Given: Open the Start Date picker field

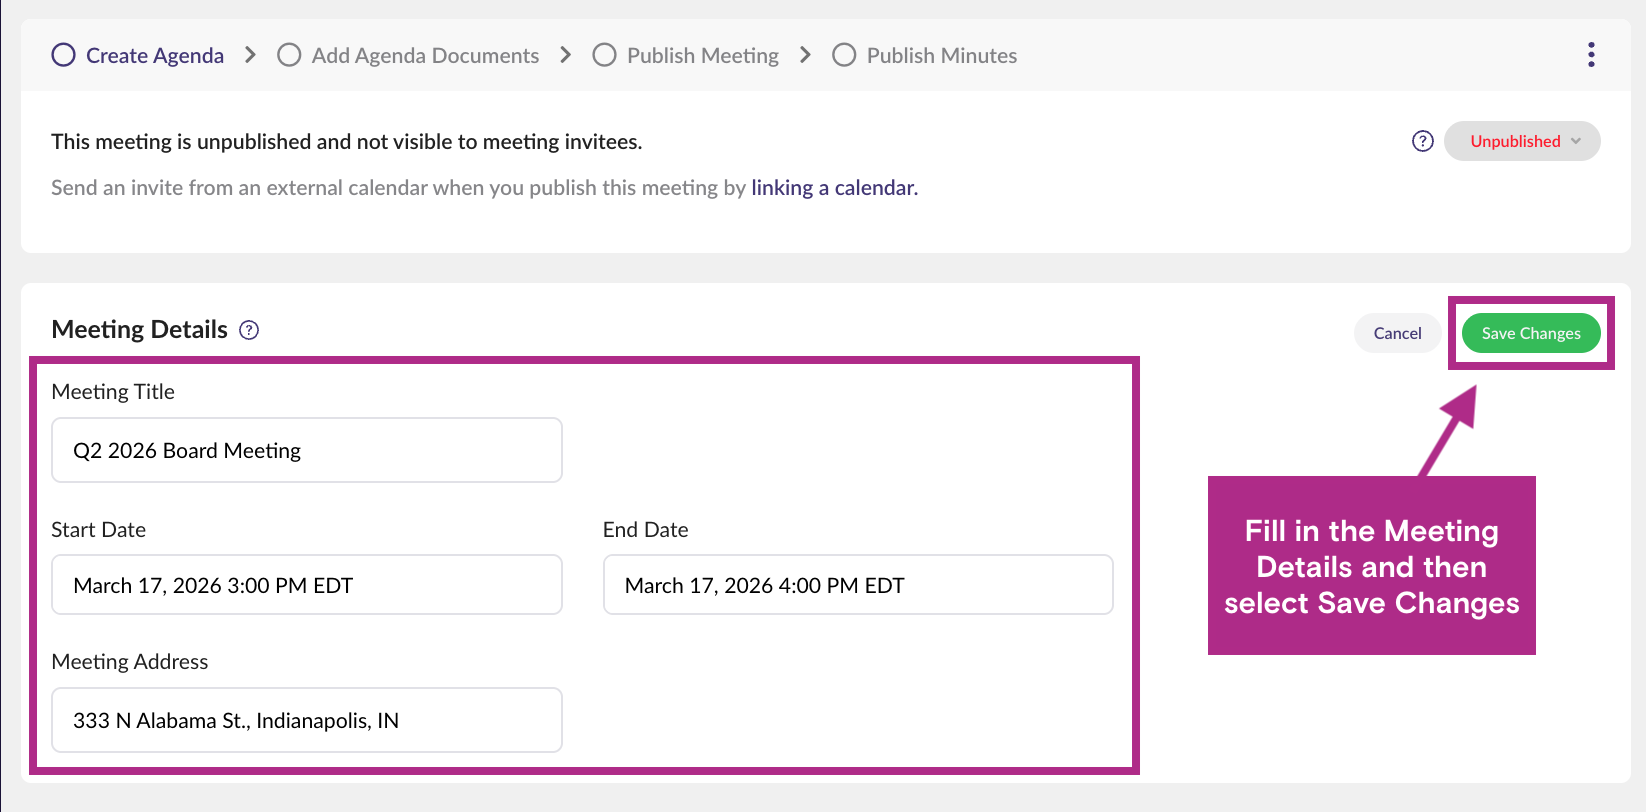Looking at the screenshot, I should point(306,585).
